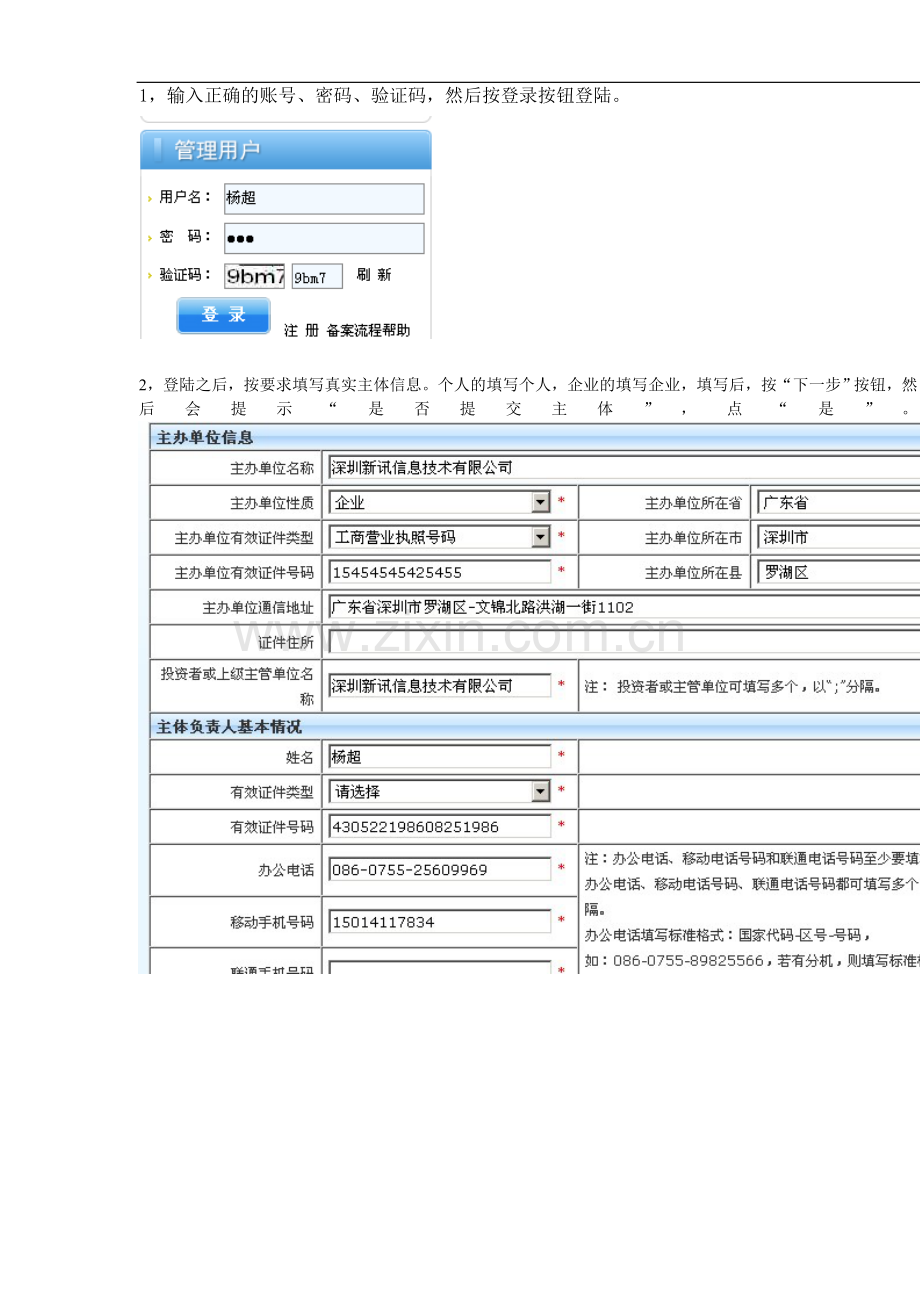Click the 主办单位通信地址 address field

point(620,607)
